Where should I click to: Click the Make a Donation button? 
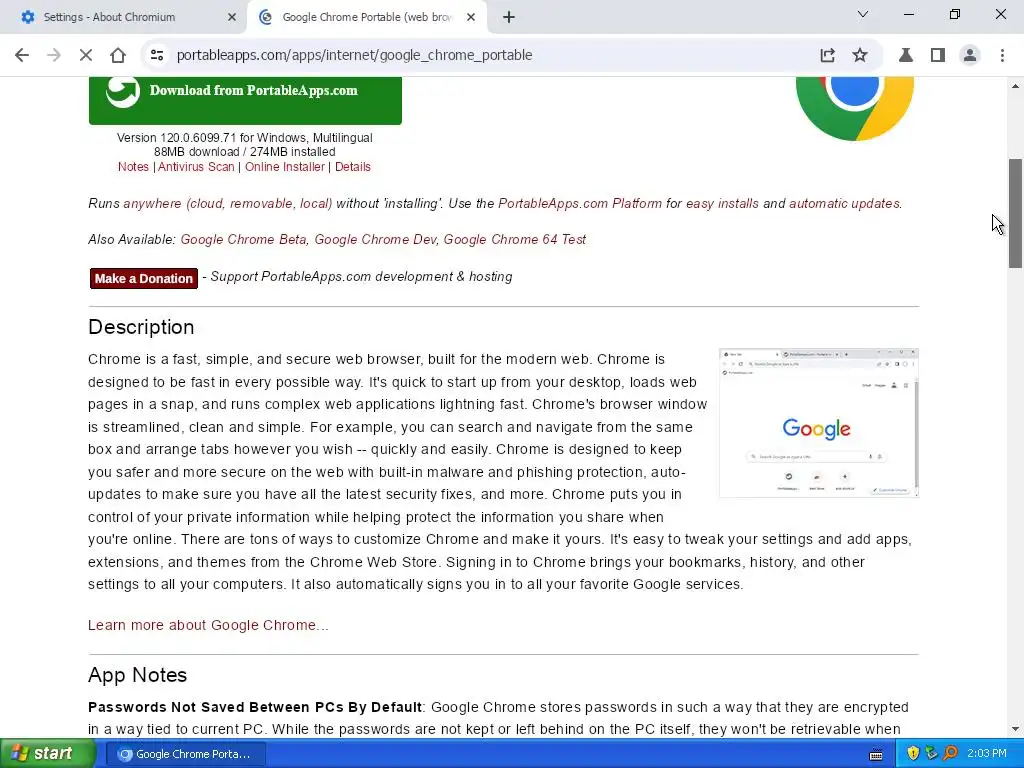(144, 278)
